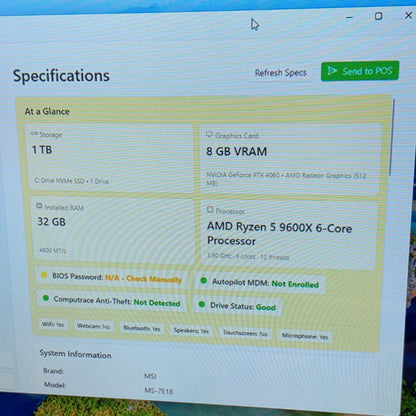Viewport: 416px width, 416px height.
Task: Select the 'C: Drive NVMe SSD' detail line
Action: click(72, 181)
